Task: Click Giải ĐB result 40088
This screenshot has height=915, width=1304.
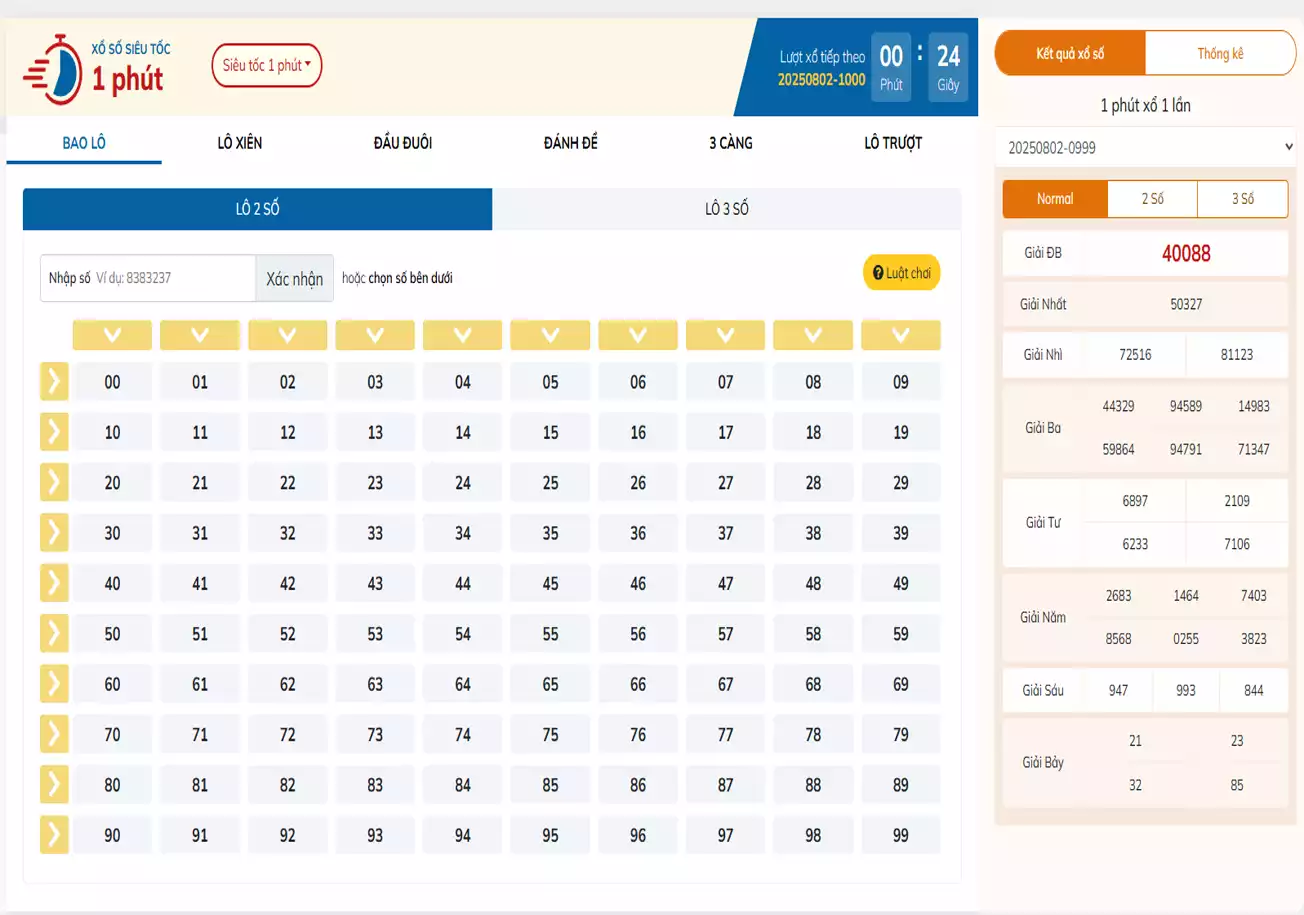Action: (1186, 254)
